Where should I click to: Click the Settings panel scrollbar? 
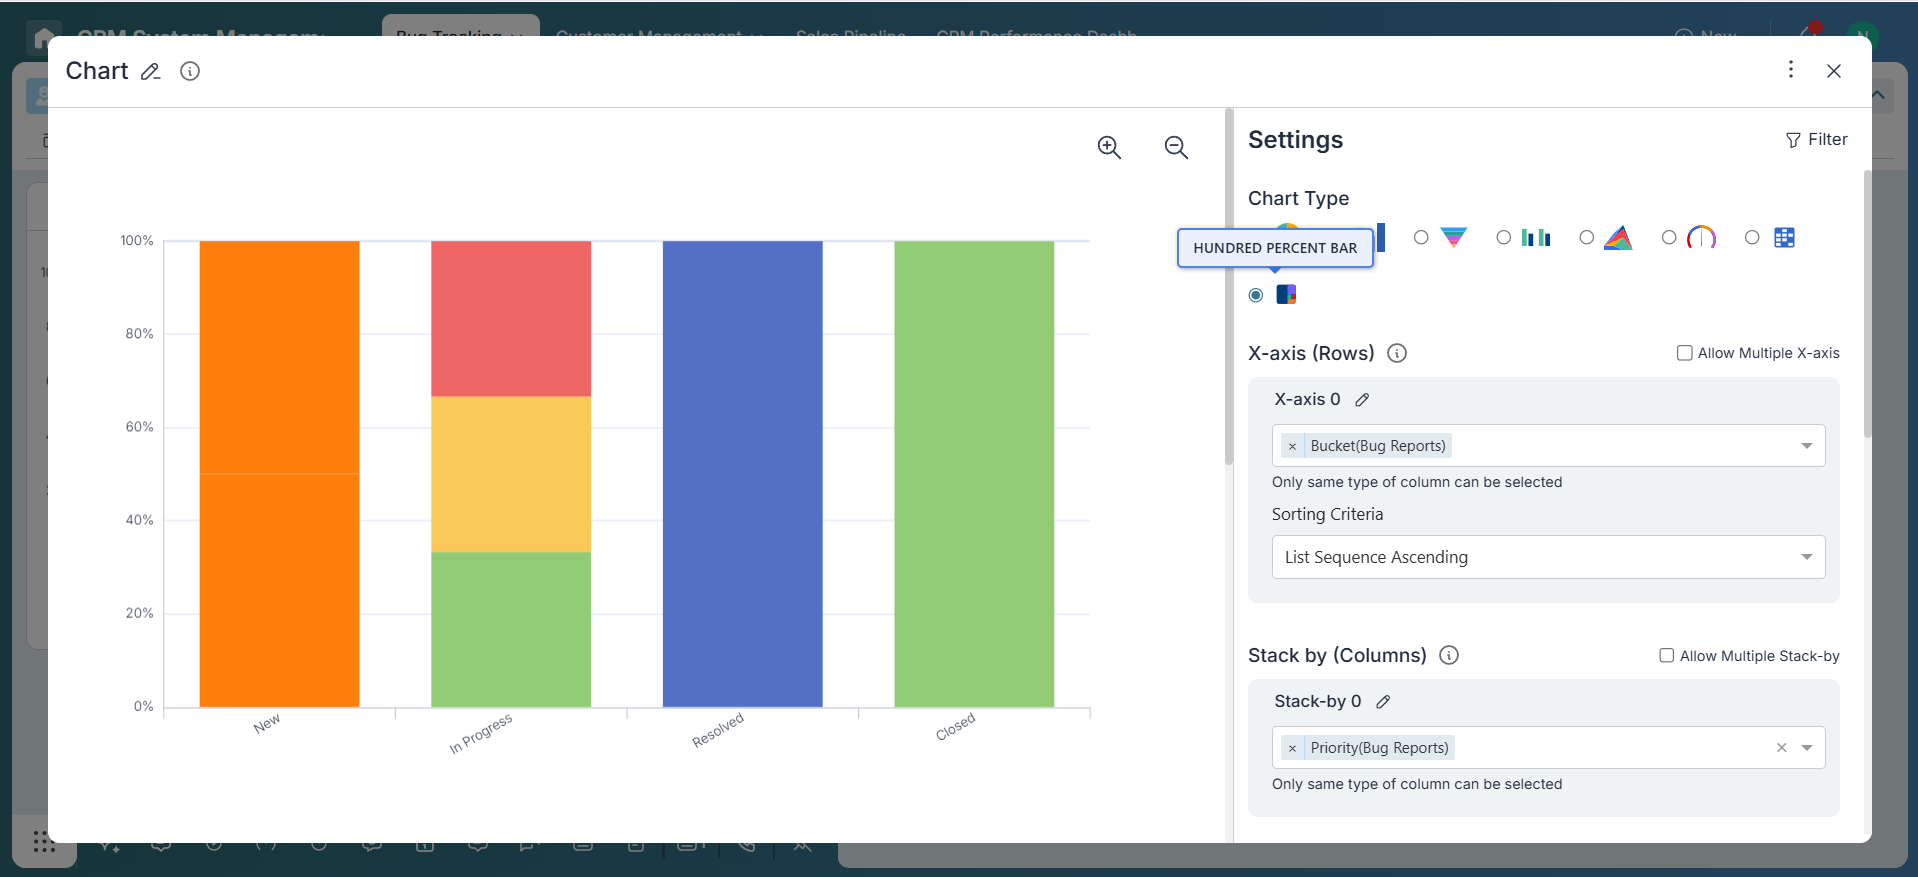pos(1867,304)
